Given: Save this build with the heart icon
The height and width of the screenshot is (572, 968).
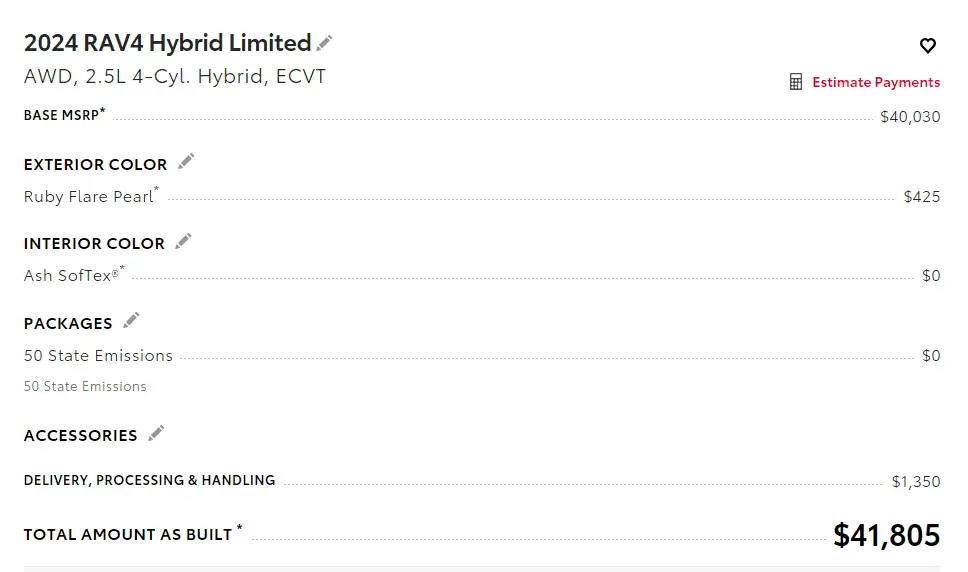Looking at the screenshot, I should tap(927, 45).
